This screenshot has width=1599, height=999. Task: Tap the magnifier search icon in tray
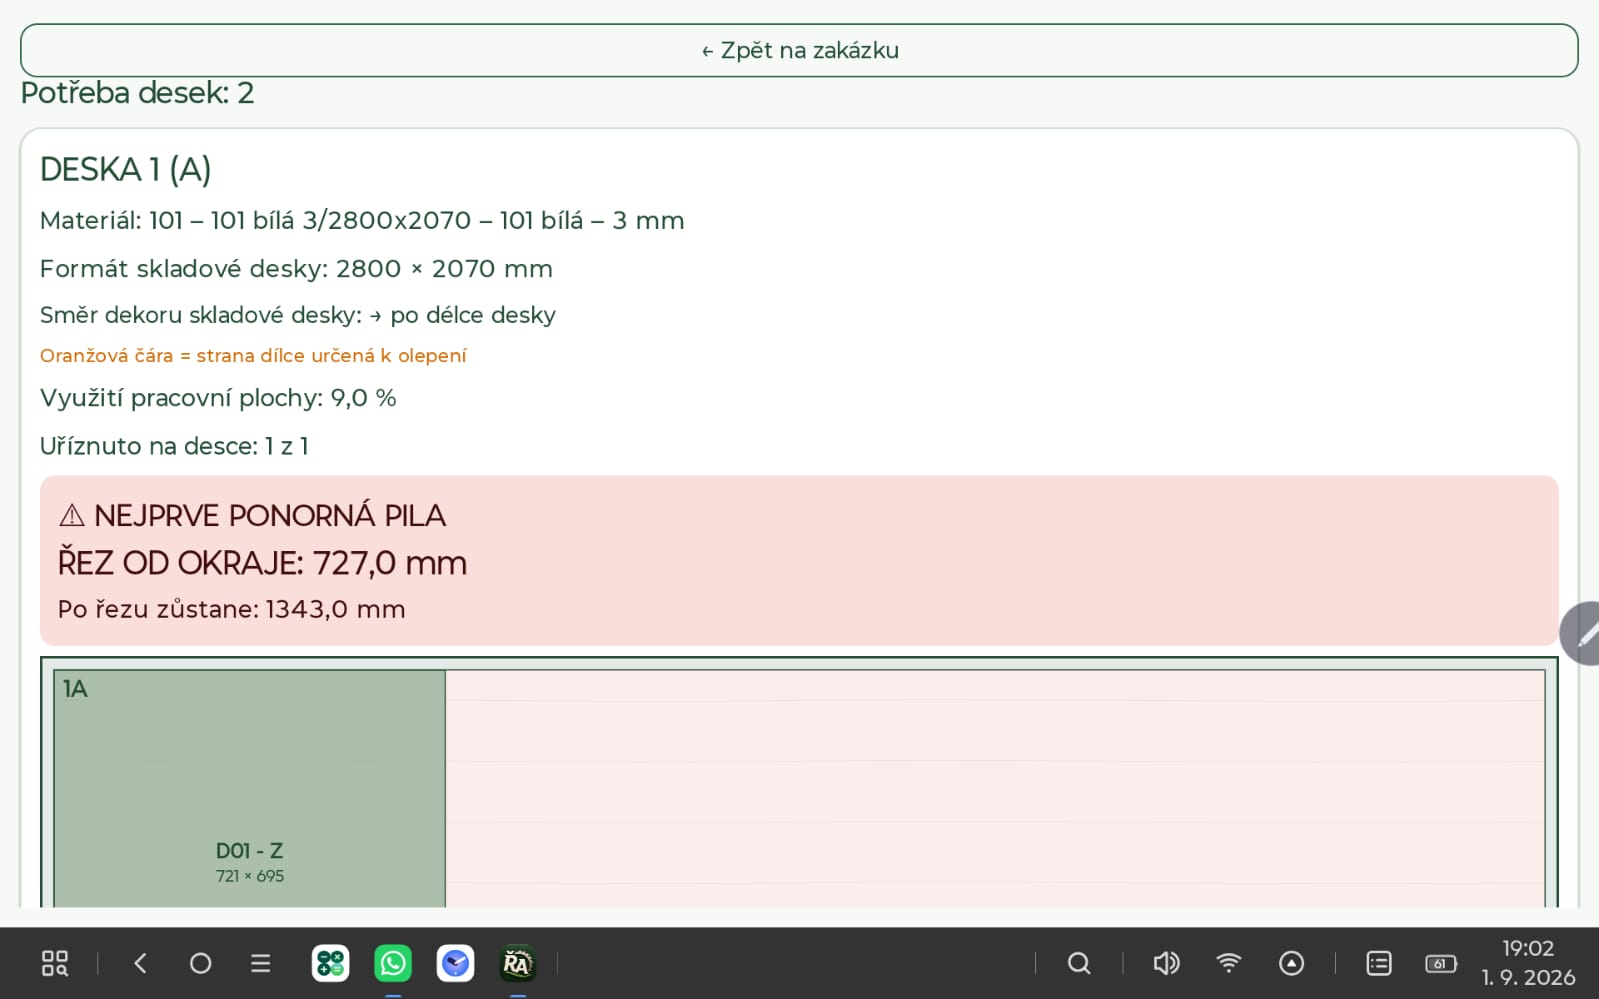[1079, 963]
